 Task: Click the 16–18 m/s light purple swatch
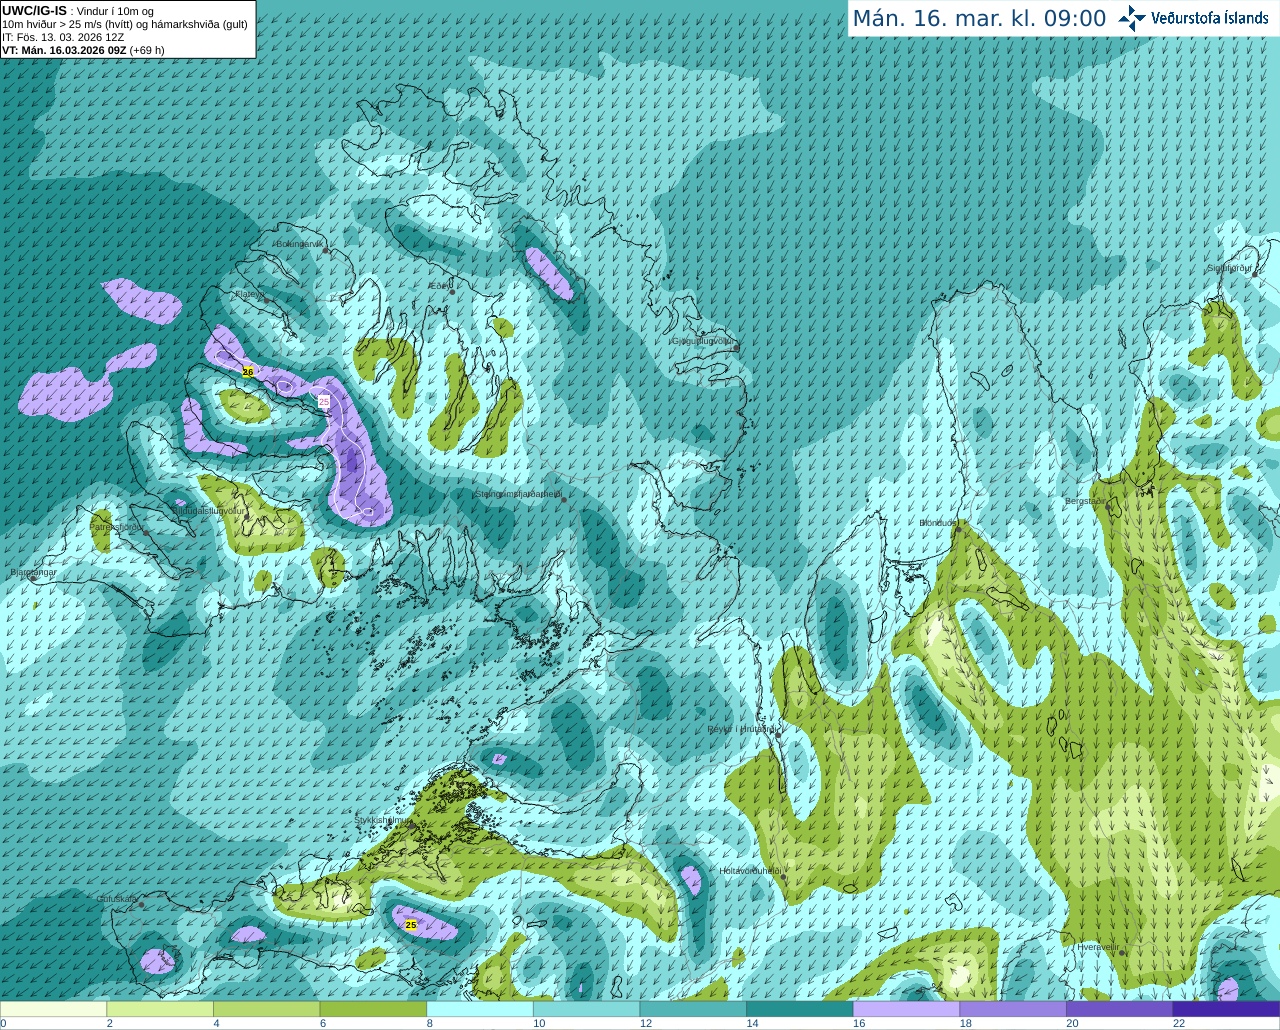tap(906, 1009)
